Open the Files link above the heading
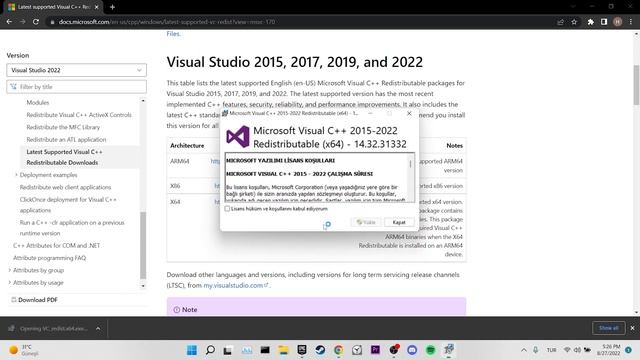The image size is (640, 360). 173,34
